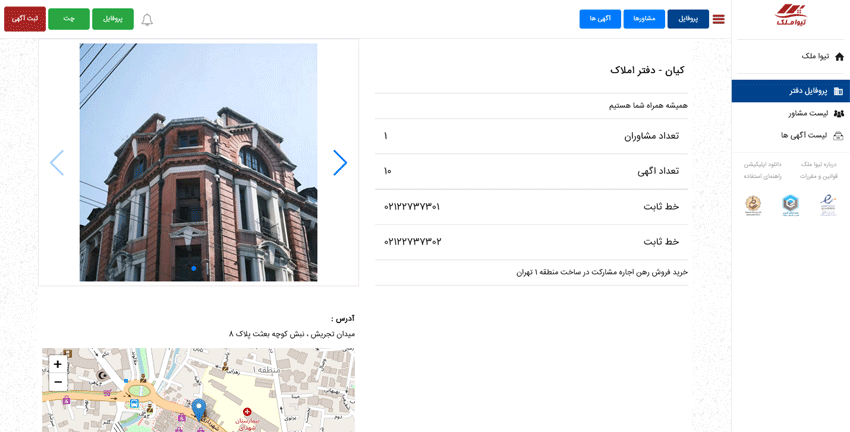850x432 pixels.
Task: Switch to the مشاوران tab
Action: coord(644,18)
